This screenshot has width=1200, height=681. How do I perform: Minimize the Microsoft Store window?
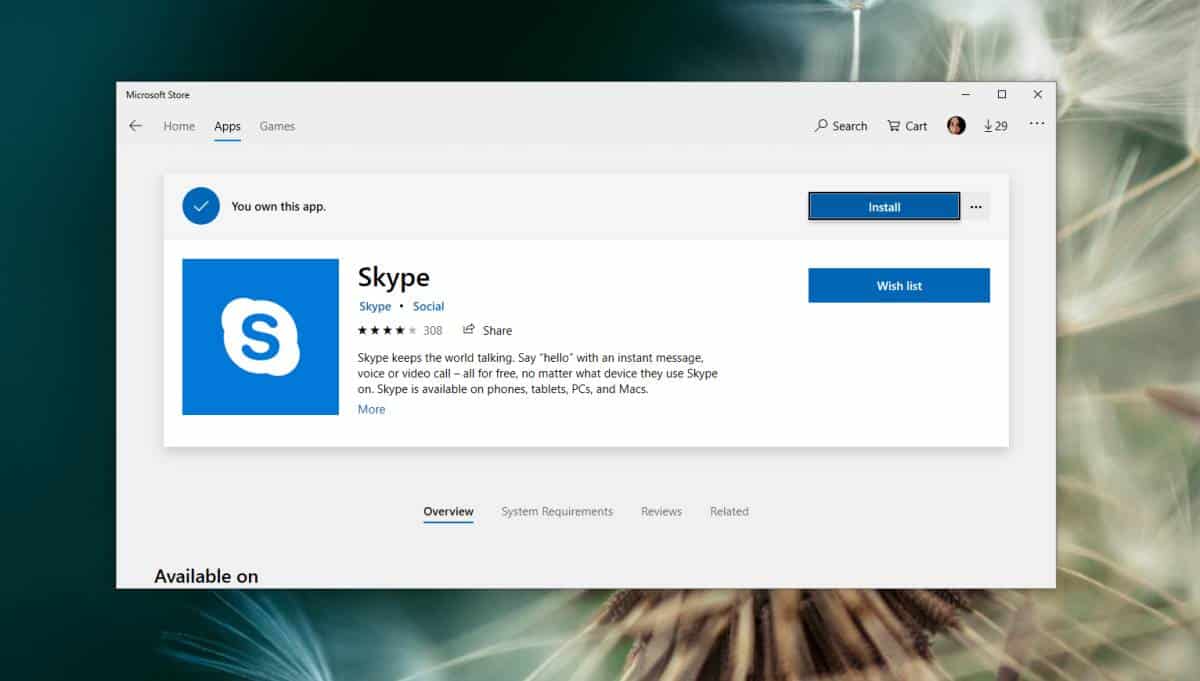pyautogui.click(x=965, y=95)
